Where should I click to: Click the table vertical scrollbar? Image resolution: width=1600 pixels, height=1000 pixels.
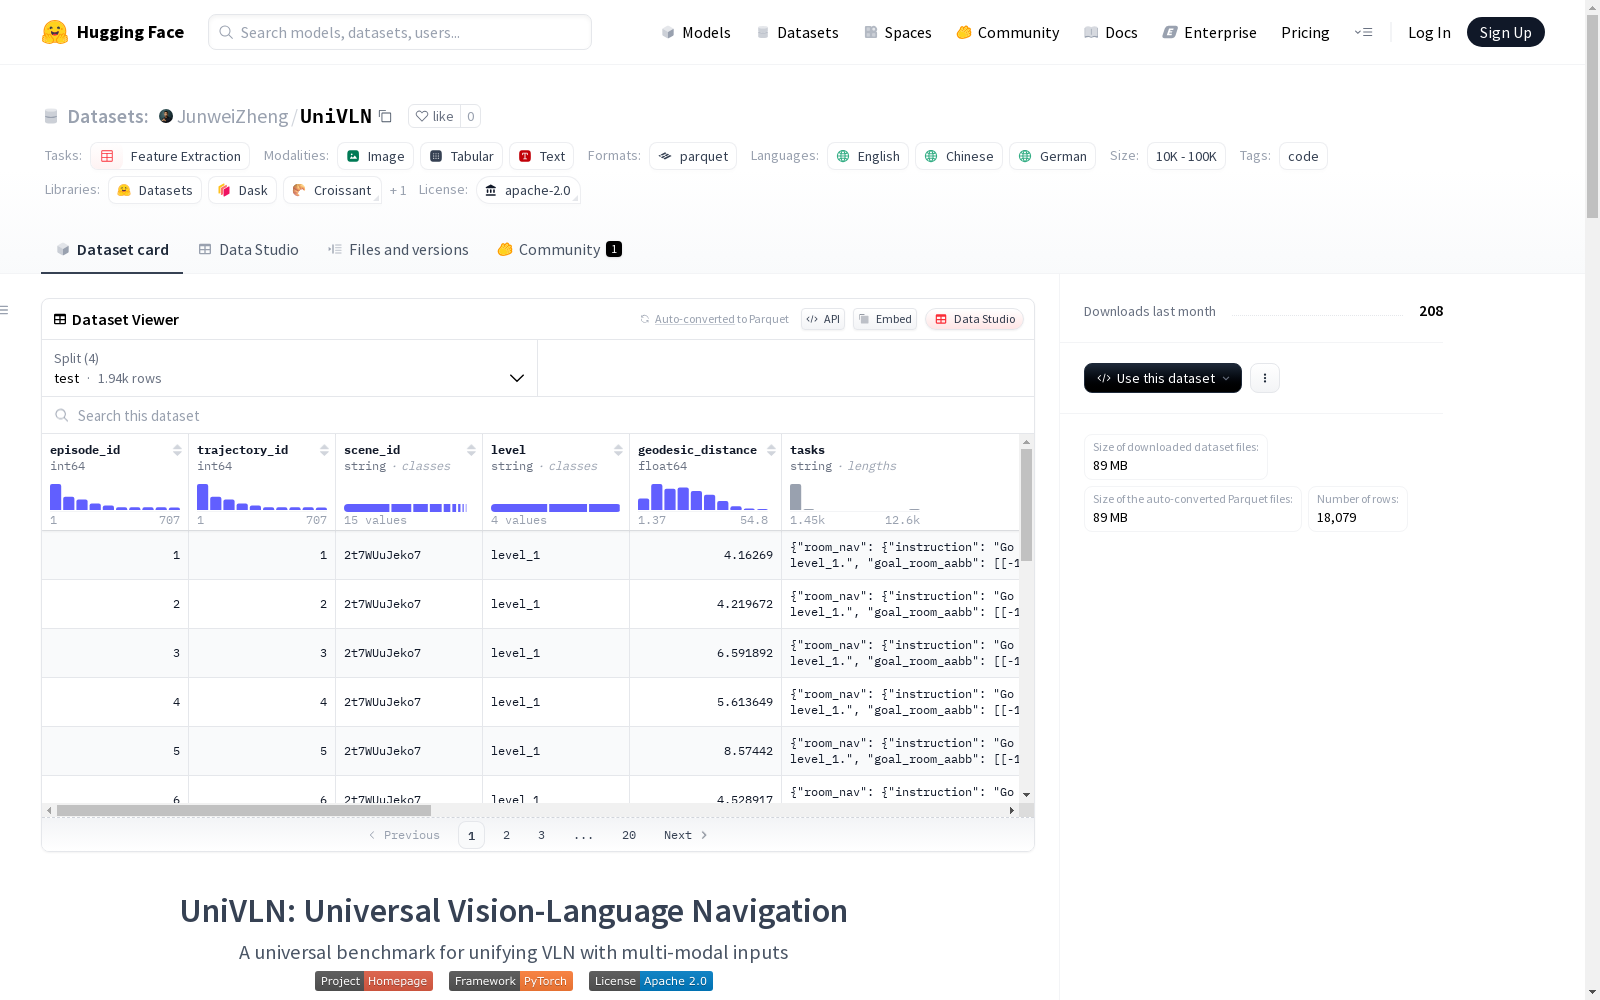[x=1026, y=505]
